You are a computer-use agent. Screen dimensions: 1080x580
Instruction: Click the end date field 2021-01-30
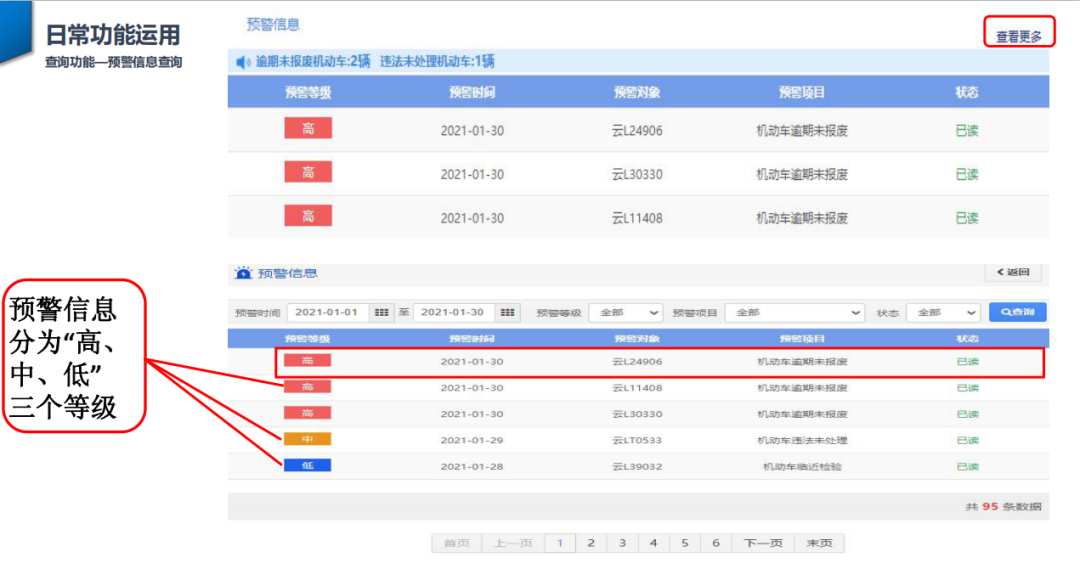pyautogui.click(x=453, y=313)
